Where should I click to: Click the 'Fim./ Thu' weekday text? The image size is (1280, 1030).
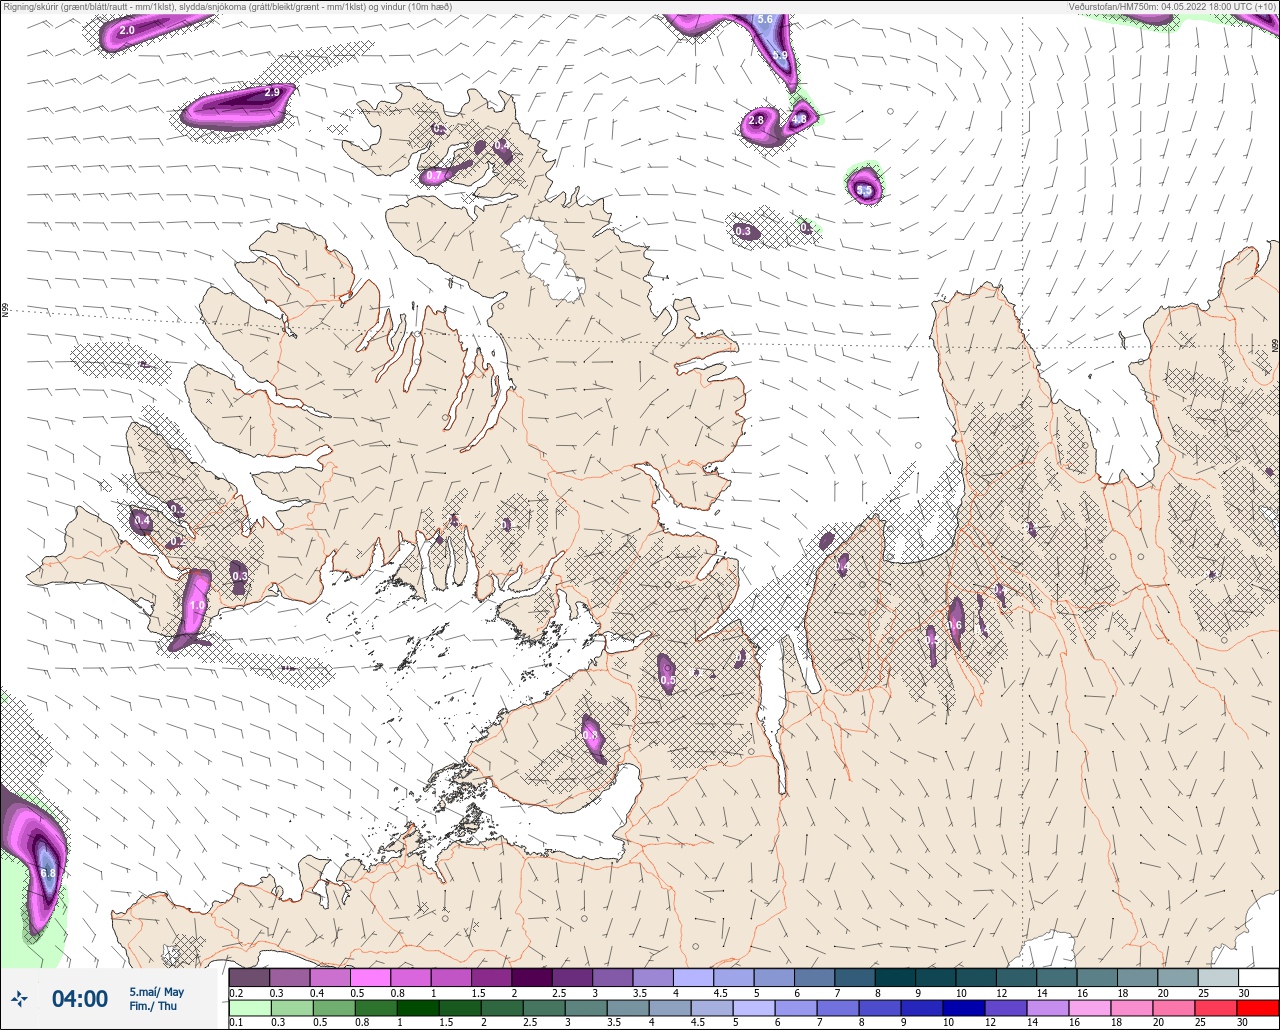[x=151, y=1006]
